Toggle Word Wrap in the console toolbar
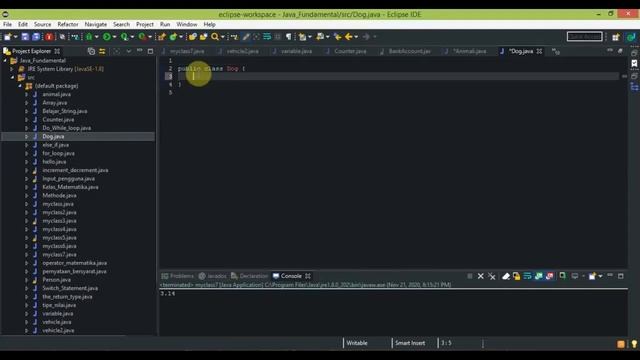Screen dimensions: 640x360 [527, 276]
